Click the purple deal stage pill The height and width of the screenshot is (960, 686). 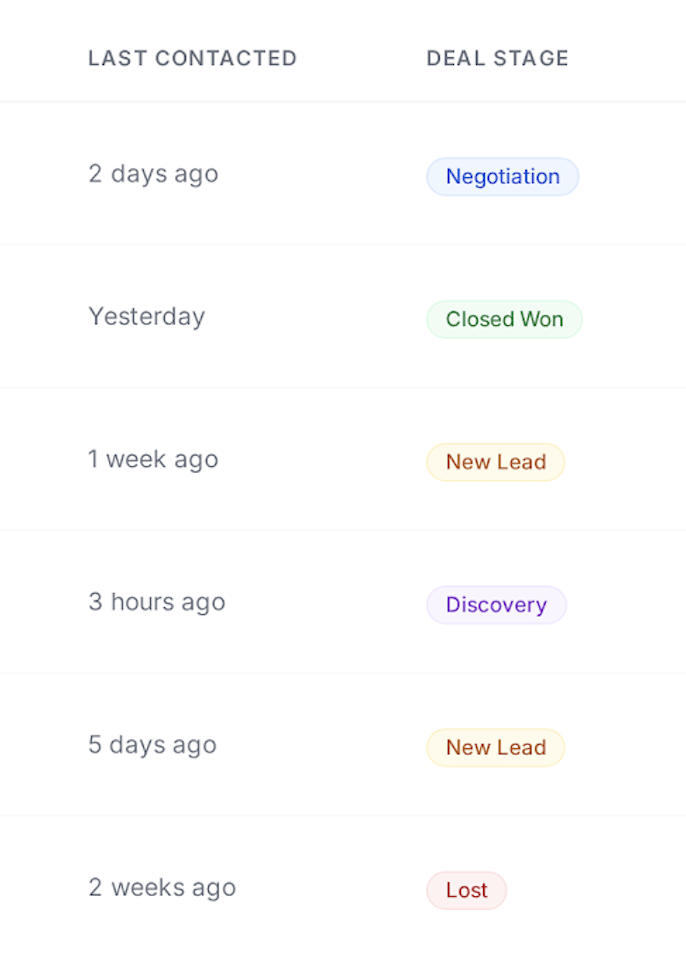coord(496,605)
